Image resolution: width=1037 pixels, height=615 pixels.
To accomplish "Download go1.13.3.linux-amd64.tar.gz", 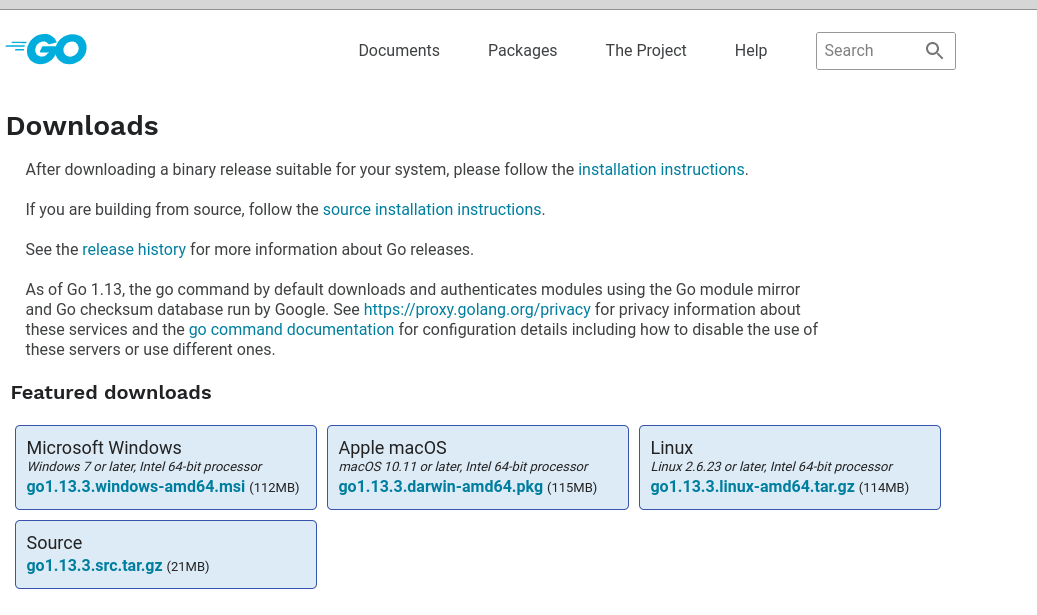I will 752,487.
